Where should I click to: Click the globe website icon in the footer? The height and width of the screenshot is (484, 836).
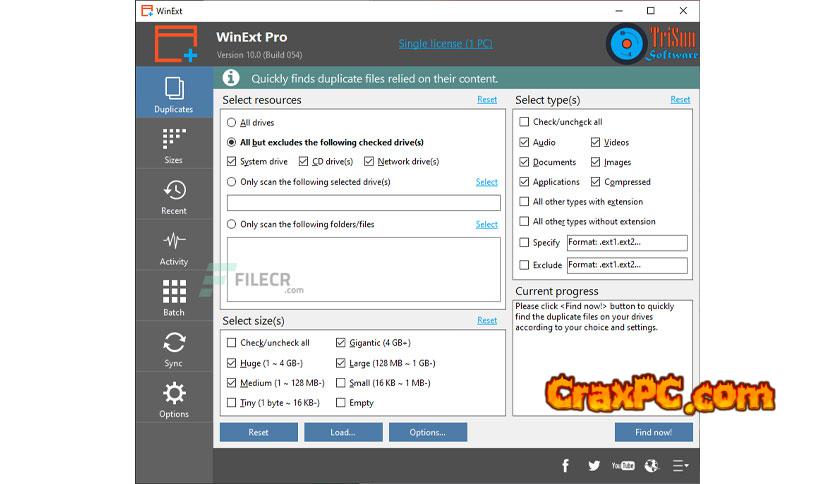[x=652, y=465]
